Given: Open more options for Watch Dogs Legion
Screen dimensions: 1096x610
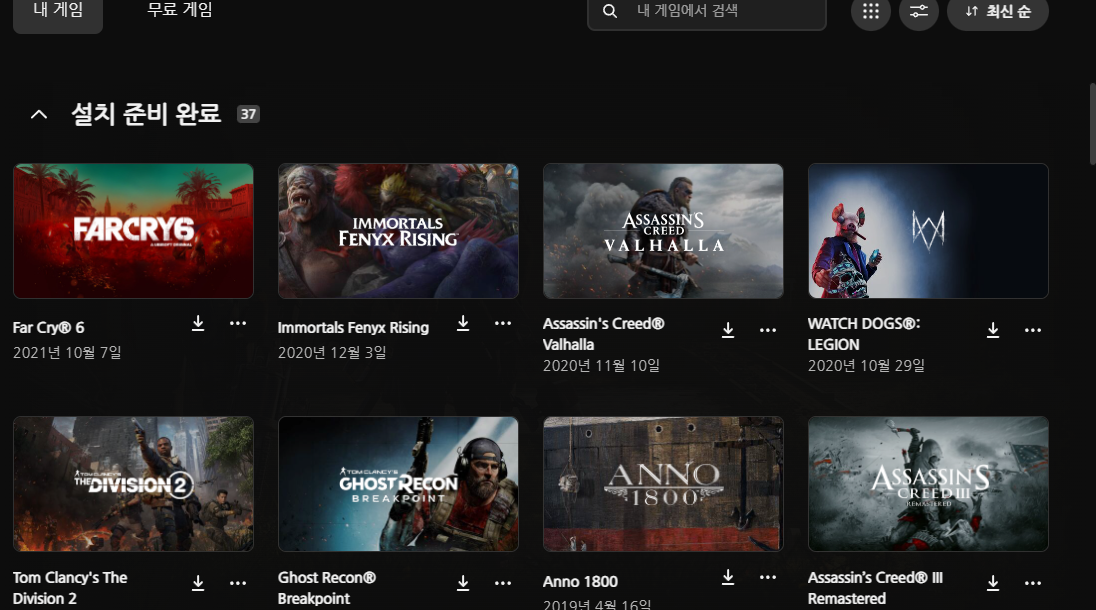Looking at the screenshot, I should 1032,331.
